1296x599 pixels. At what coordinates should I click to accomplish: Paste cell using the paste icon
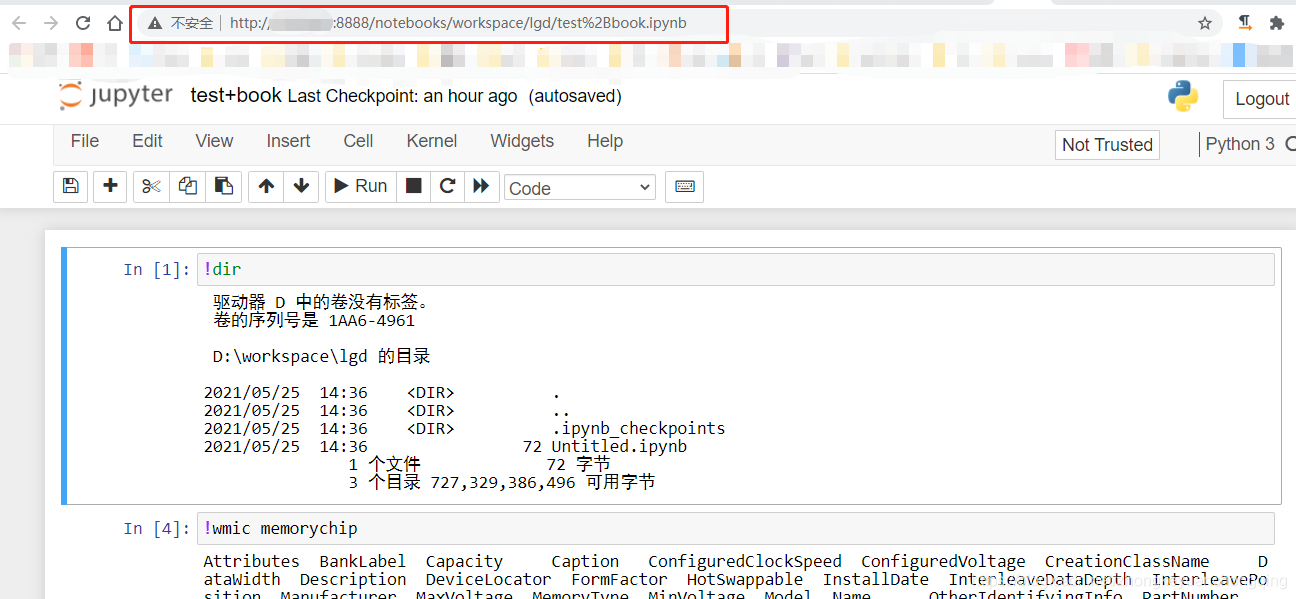tap(224, 187)
